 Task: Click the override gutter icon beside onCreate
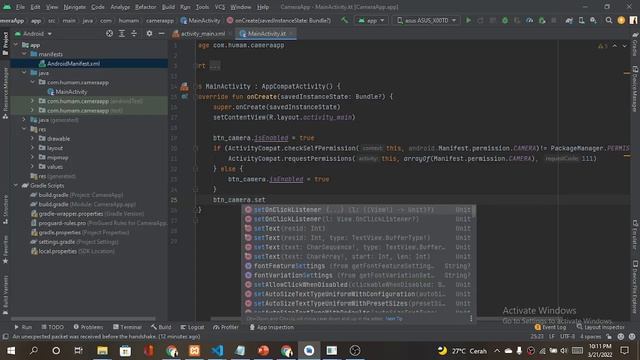click(184, 97)
